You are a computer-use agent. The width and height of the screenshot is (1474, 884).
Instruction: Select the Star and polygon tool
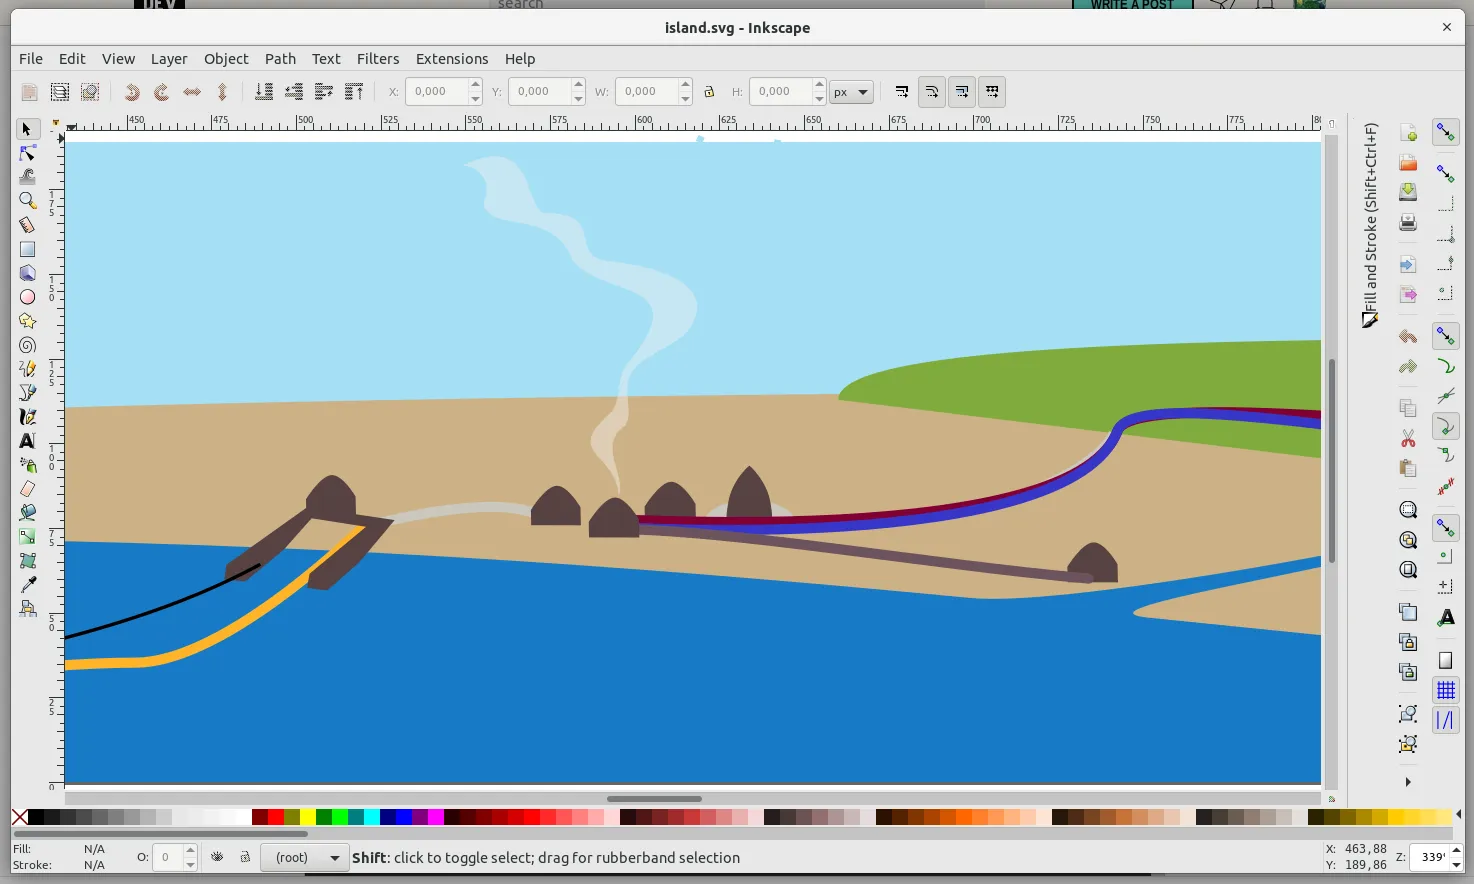pyautogui.click(x=27, y=321)
